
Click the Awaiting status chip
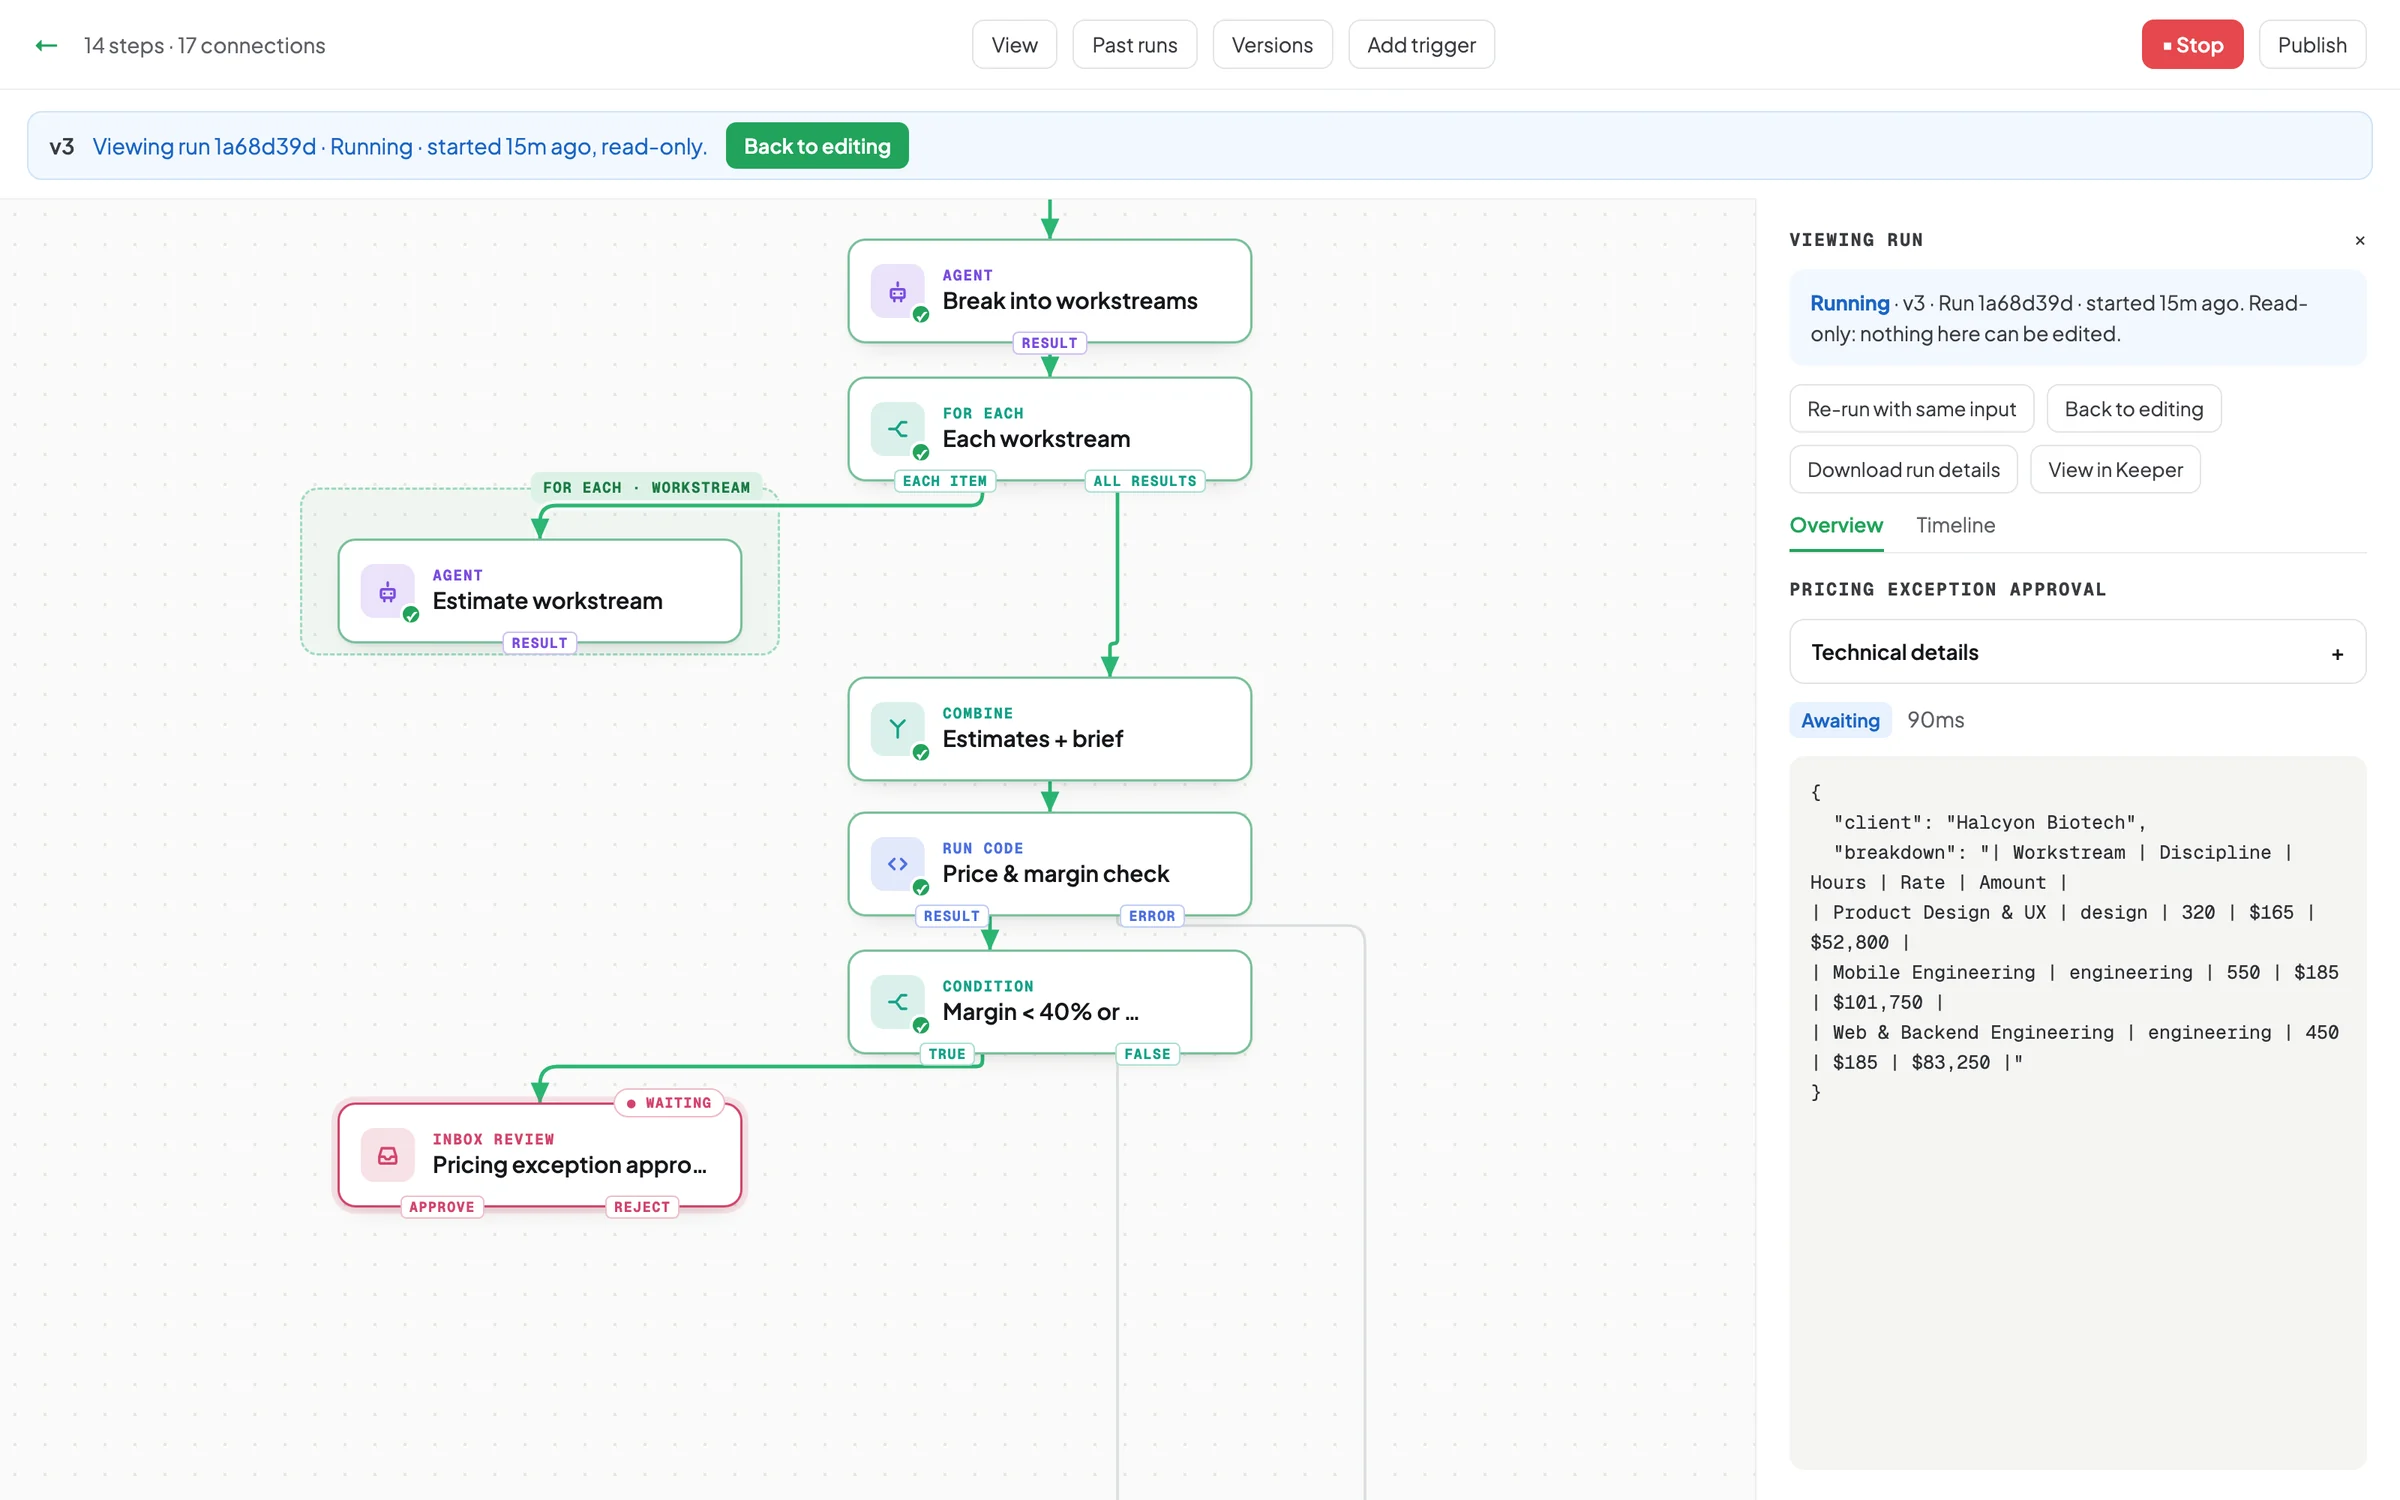[1840, 720]
